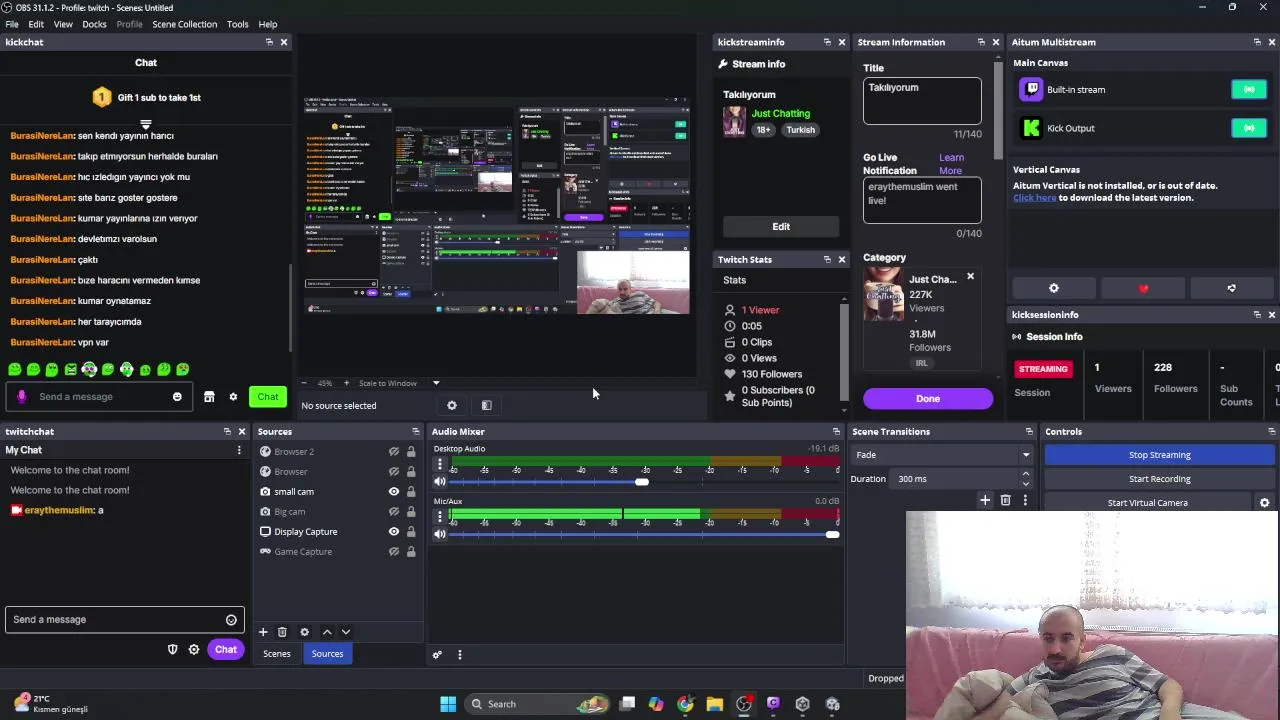Follow 'Click here' Aitum Vertical download link
This screenshot has width=1280, height=720.
tap(1034, 198)
